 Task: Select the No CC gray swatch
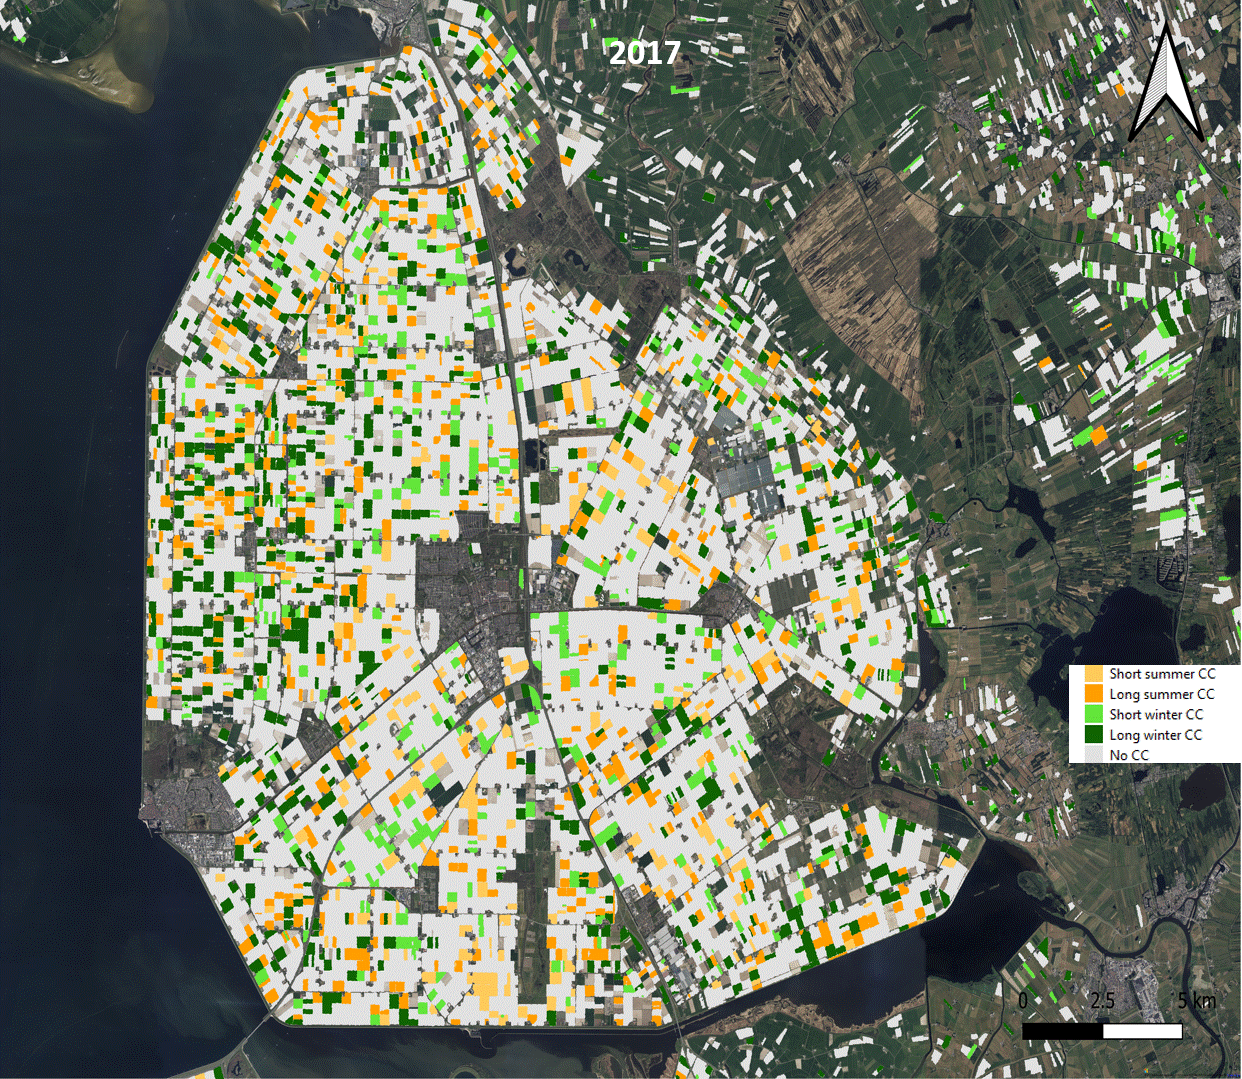click(1094, 755)
